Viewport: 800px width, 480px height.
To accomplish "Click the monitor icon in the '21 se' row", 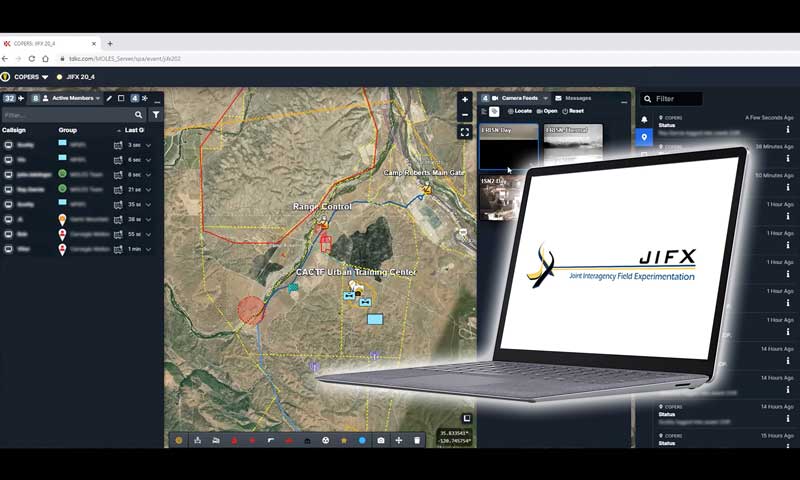I will pos(8,190).
